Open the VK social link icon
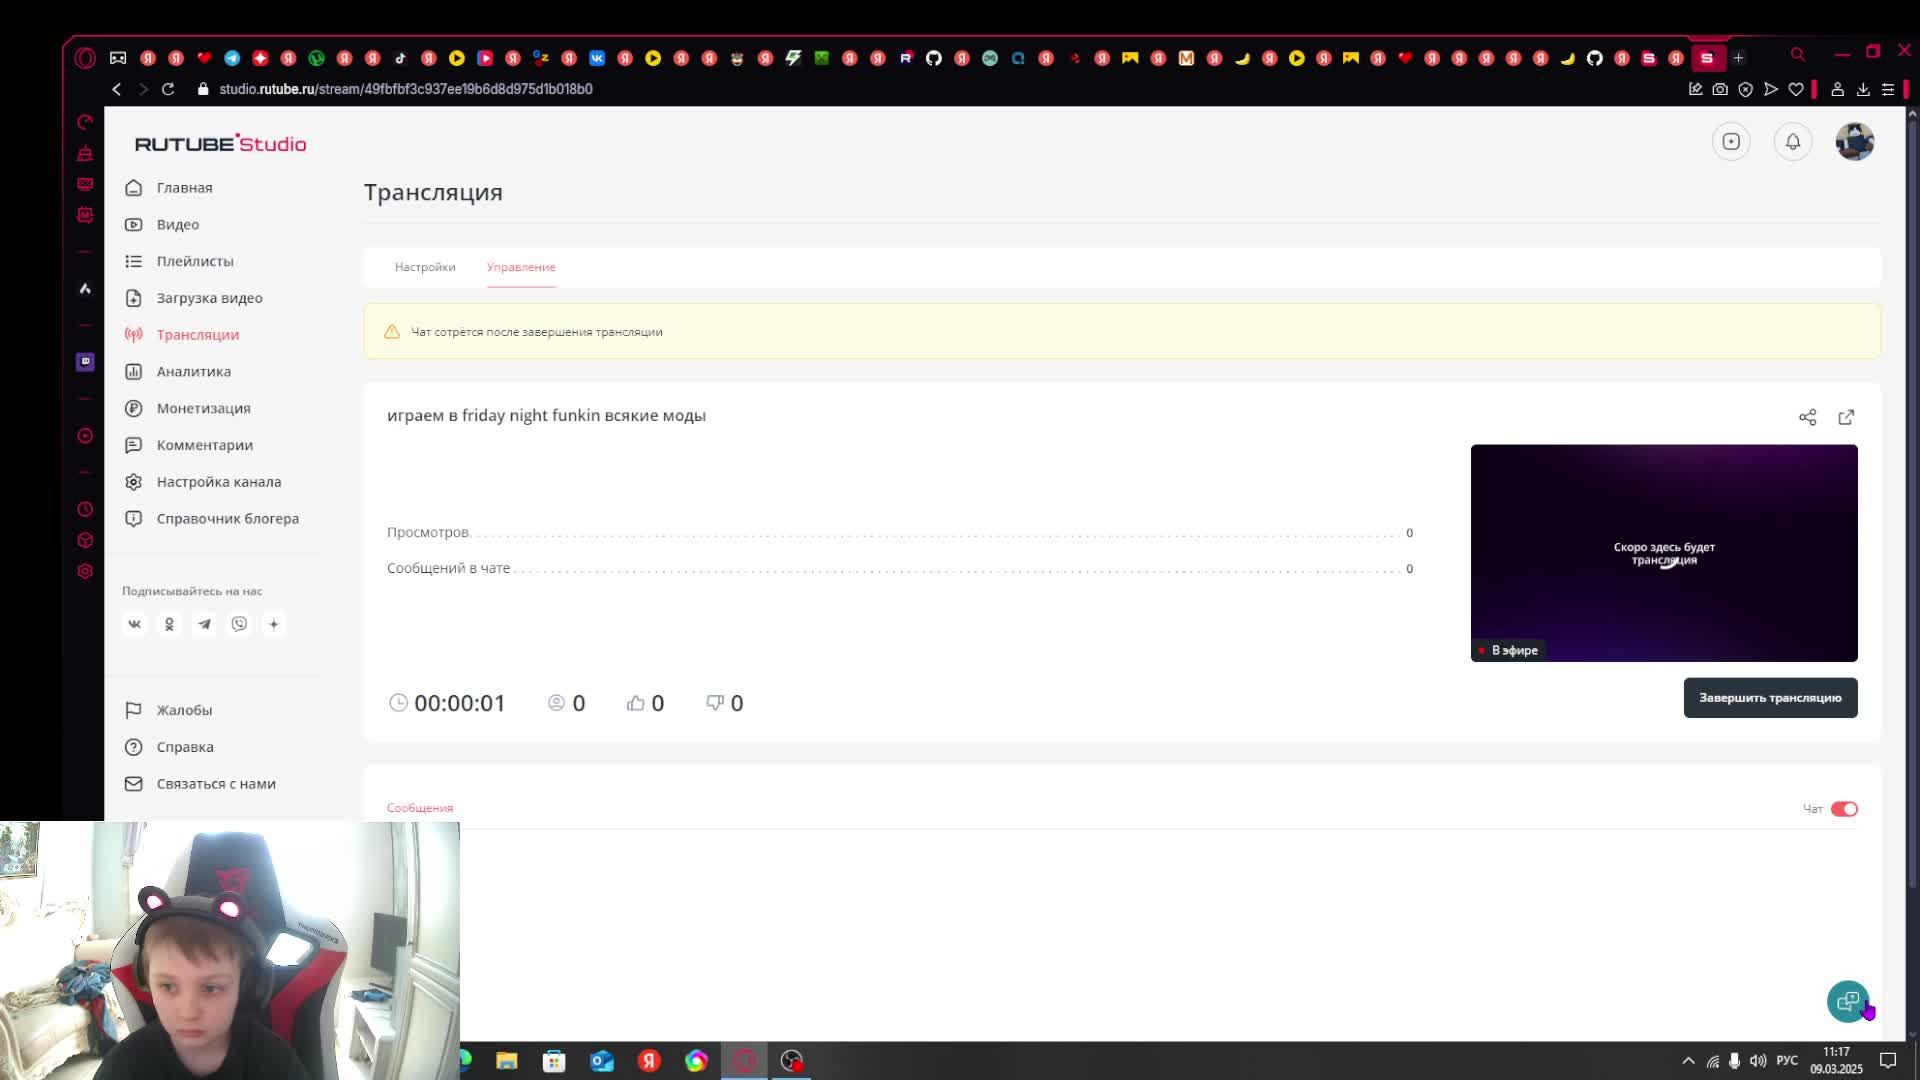Screen dimensions: 1920x1080 [x=134, y=624]
